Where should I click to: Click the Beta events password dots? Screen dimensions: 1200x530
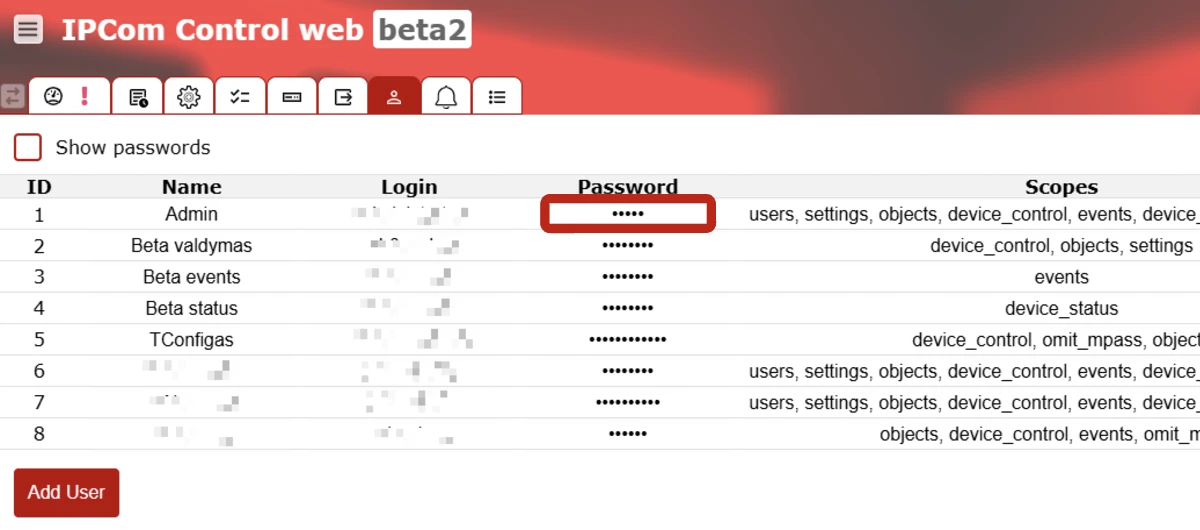pyautogui.click(x=628, y=277)
